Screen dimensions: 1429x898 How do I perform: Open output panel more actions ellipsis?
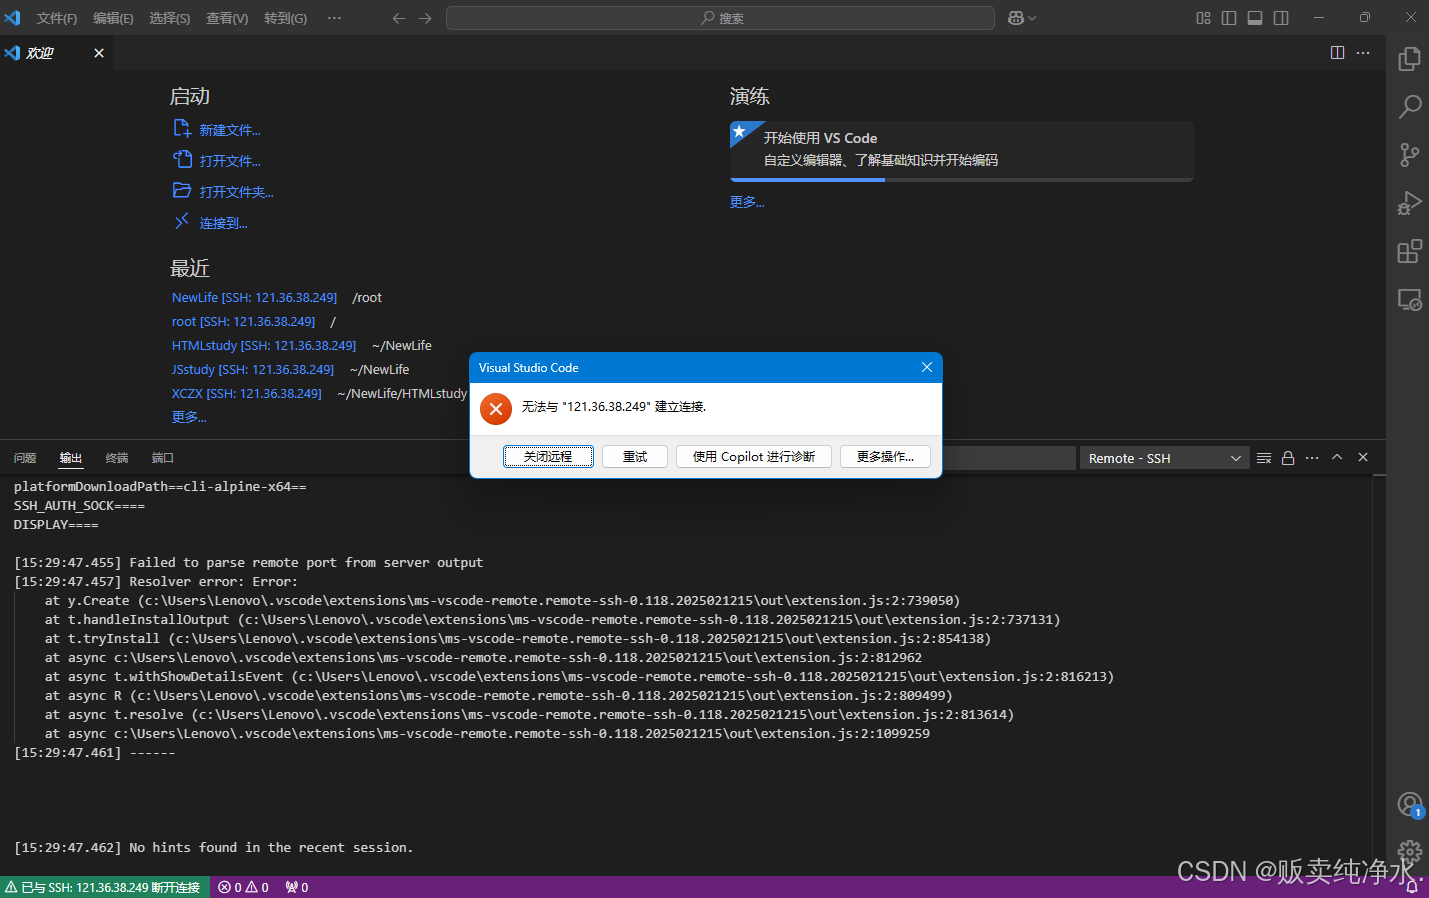click(x=1312, y=458)
